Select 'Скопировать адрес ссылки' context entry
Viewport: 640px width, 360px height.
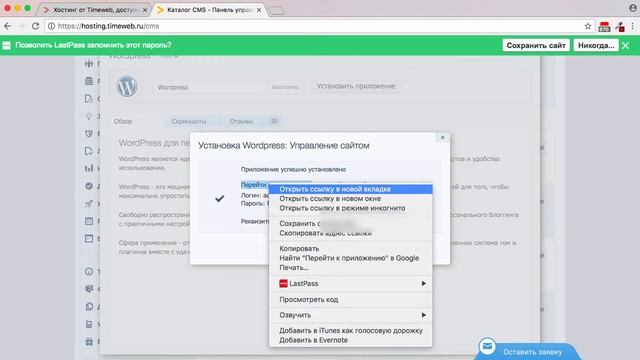click(351, 233)
